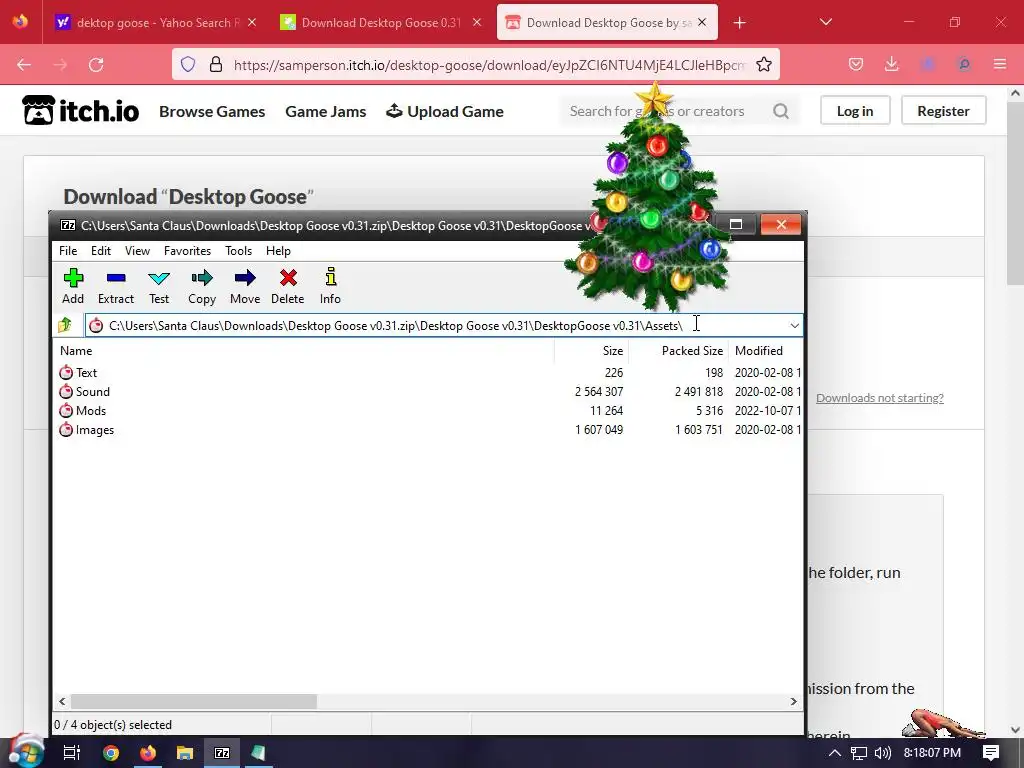The height and width of the screenshot is (768, 1024).
Task: Open Browse Games on itch.io
Action: coord(212,112)
